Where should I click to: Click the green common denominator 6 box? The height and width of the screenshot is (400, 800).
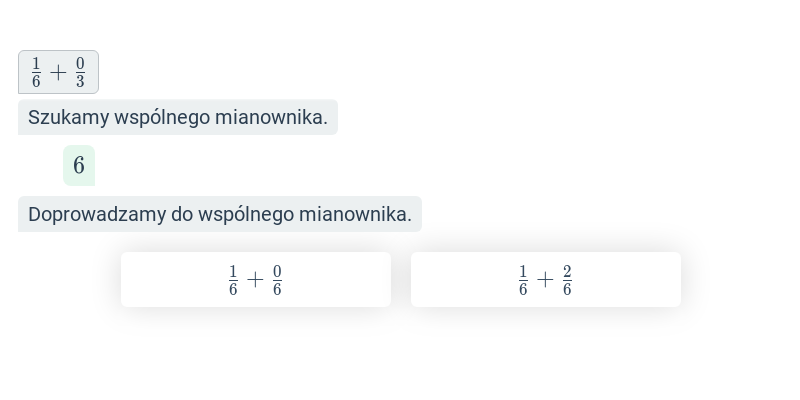tap(79, 165)
